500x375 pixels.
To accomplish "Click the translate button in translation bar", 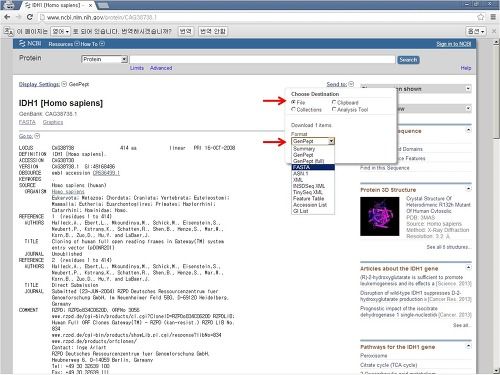I will [185, 31].
